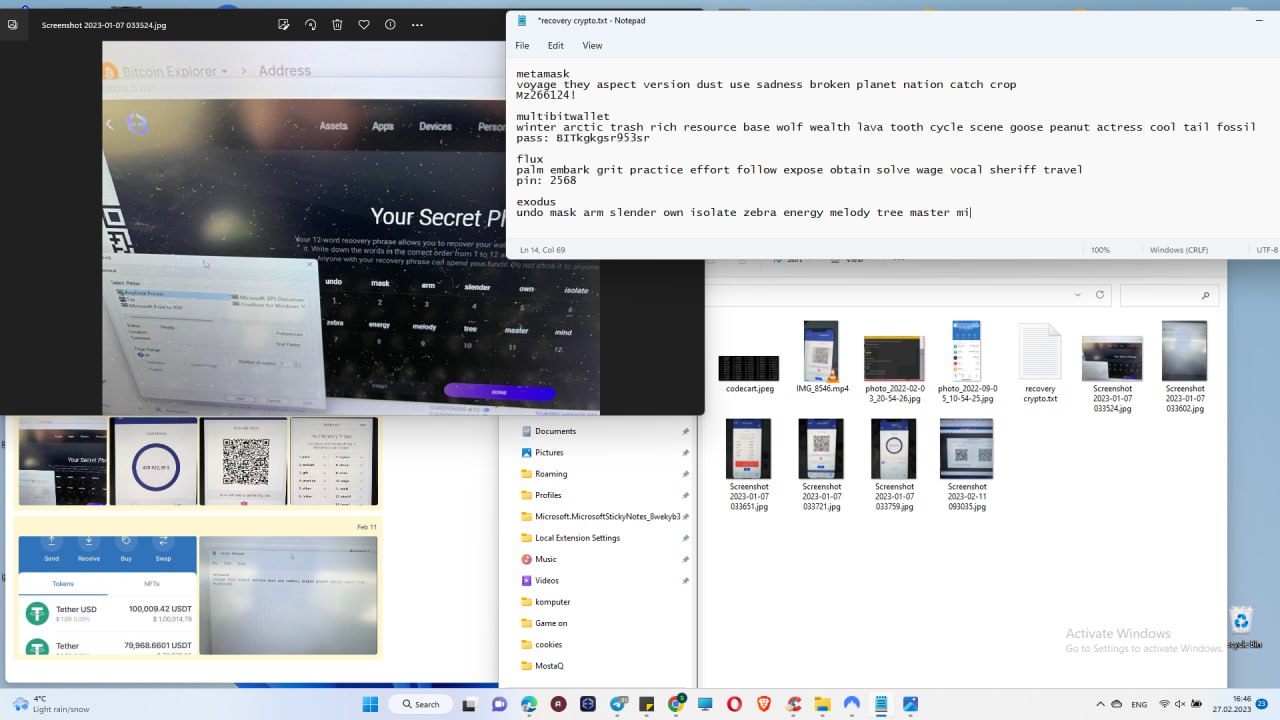This screenshot has height=720, width=1280.
Task: Open the notification count badge in tray
Action: click(x=1262, y=704)
